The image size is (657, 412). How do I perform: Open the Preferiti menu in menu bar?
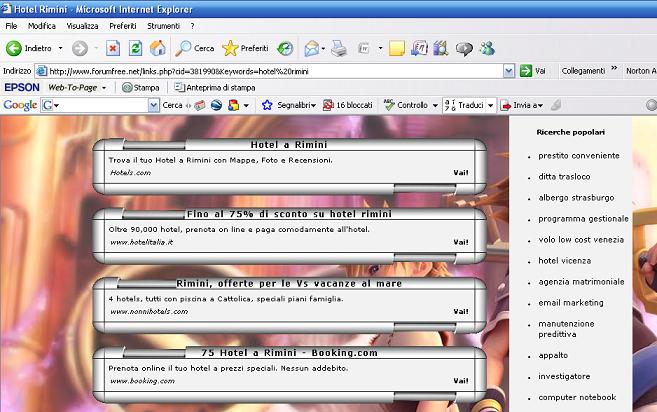pos(123,26)
